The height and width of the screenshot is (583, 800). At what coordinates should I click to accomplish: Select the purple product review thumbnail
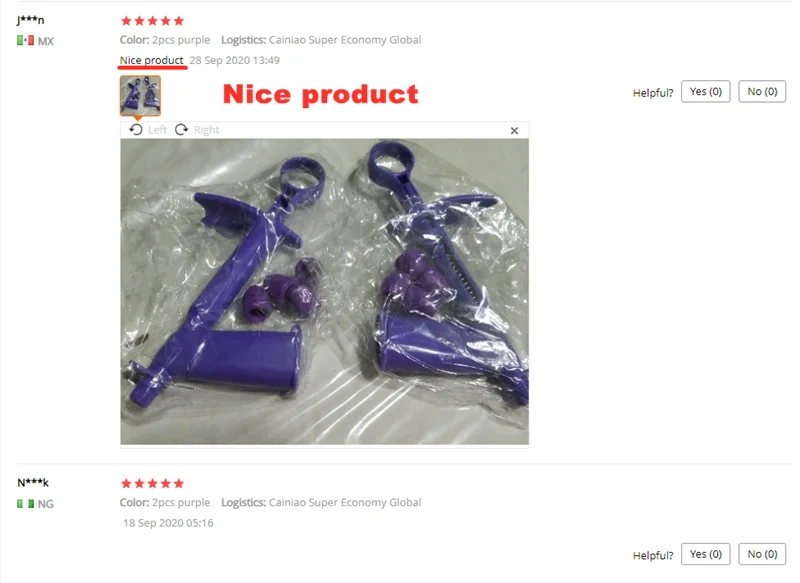140,95
